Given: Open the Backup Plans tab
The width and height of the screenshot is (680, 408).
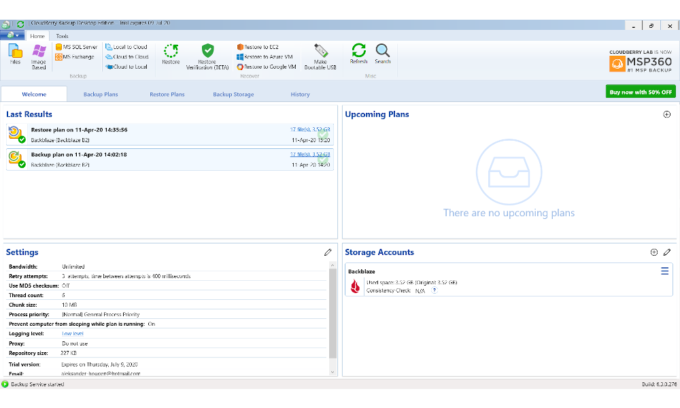Looking at the screenshot, I should click(101, 94).
